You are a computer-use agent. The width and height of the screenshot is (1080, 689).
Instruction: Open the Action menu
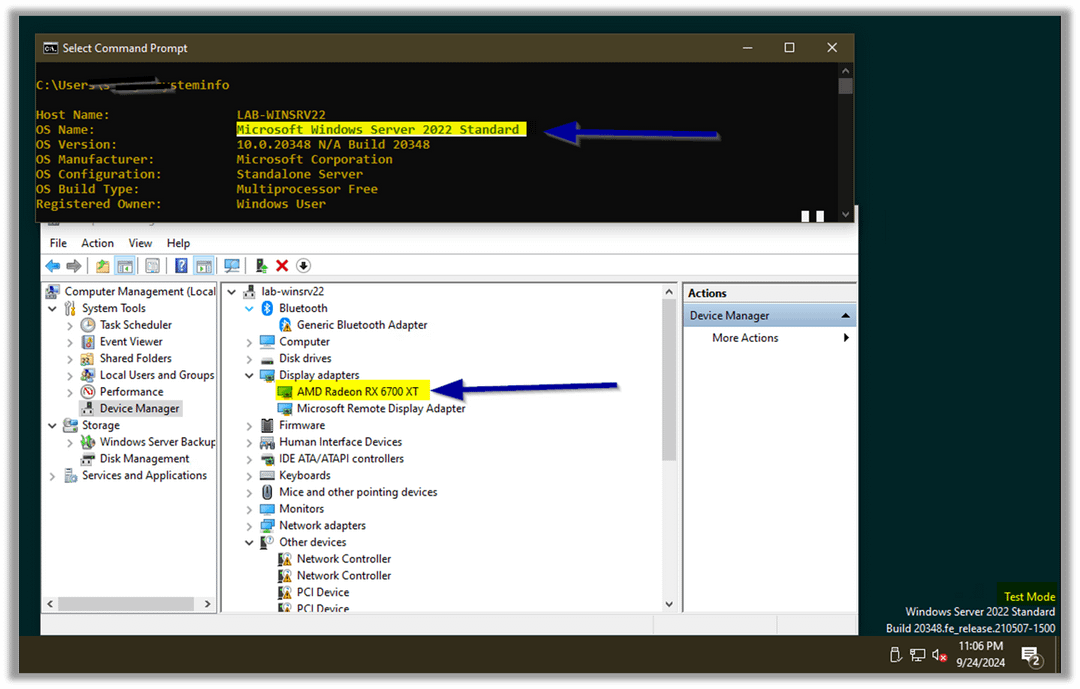pos(97,243)
